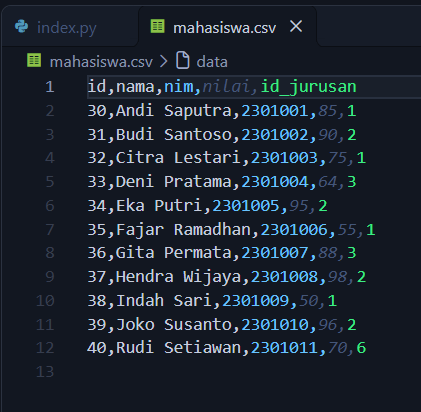Click the nilai value 50
The width and height of the screenshot is (421, 412).
click(x=309, y=301)
